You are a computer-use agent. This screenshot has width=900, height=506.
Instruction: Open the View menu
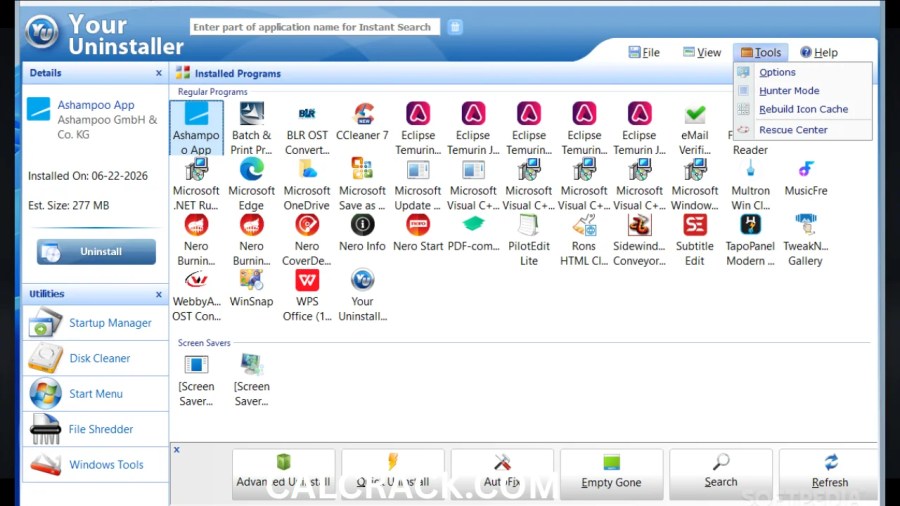point(701,52)
